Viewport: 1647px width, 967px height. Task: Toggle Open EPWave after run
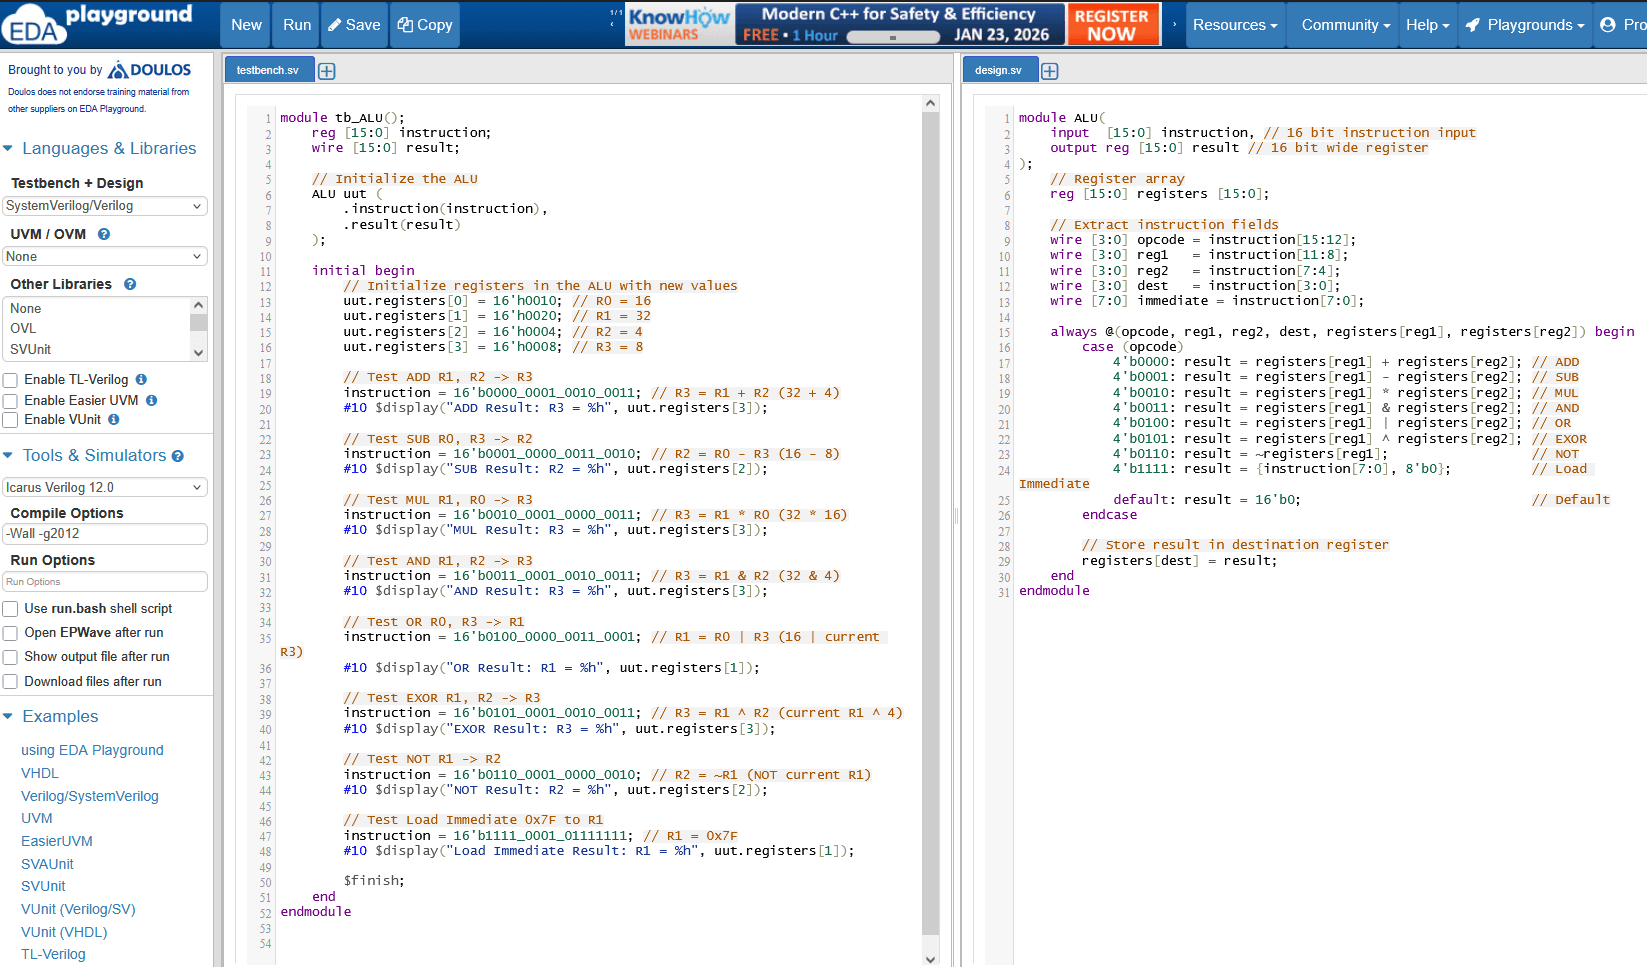pos(11,633)
